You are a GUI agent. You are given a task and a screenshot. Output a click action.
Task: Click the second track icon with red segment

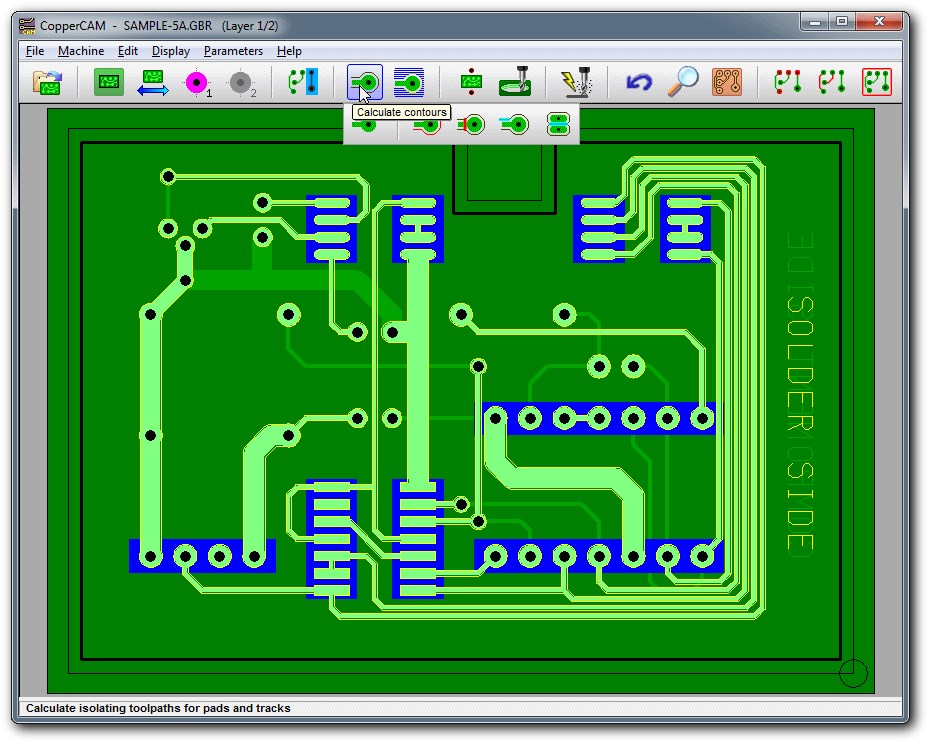point(832,82)
